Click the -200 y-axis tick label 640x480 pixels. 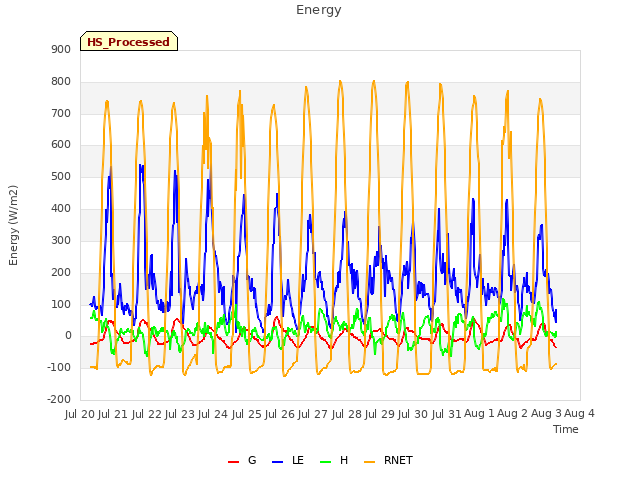coord(59,399)
